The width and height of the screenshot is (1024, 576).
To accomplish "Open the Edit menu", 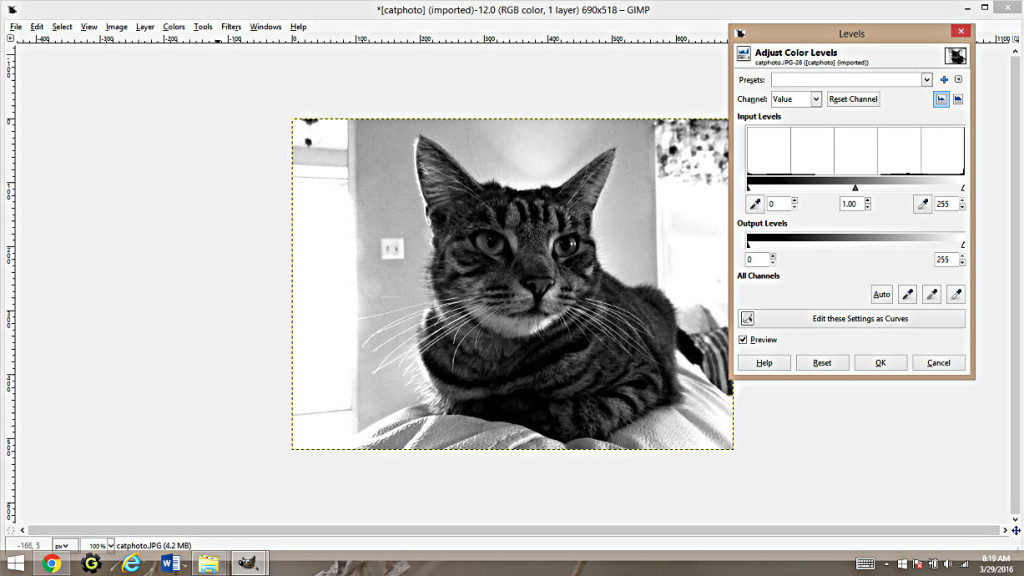I will click(x=37, y=27).
